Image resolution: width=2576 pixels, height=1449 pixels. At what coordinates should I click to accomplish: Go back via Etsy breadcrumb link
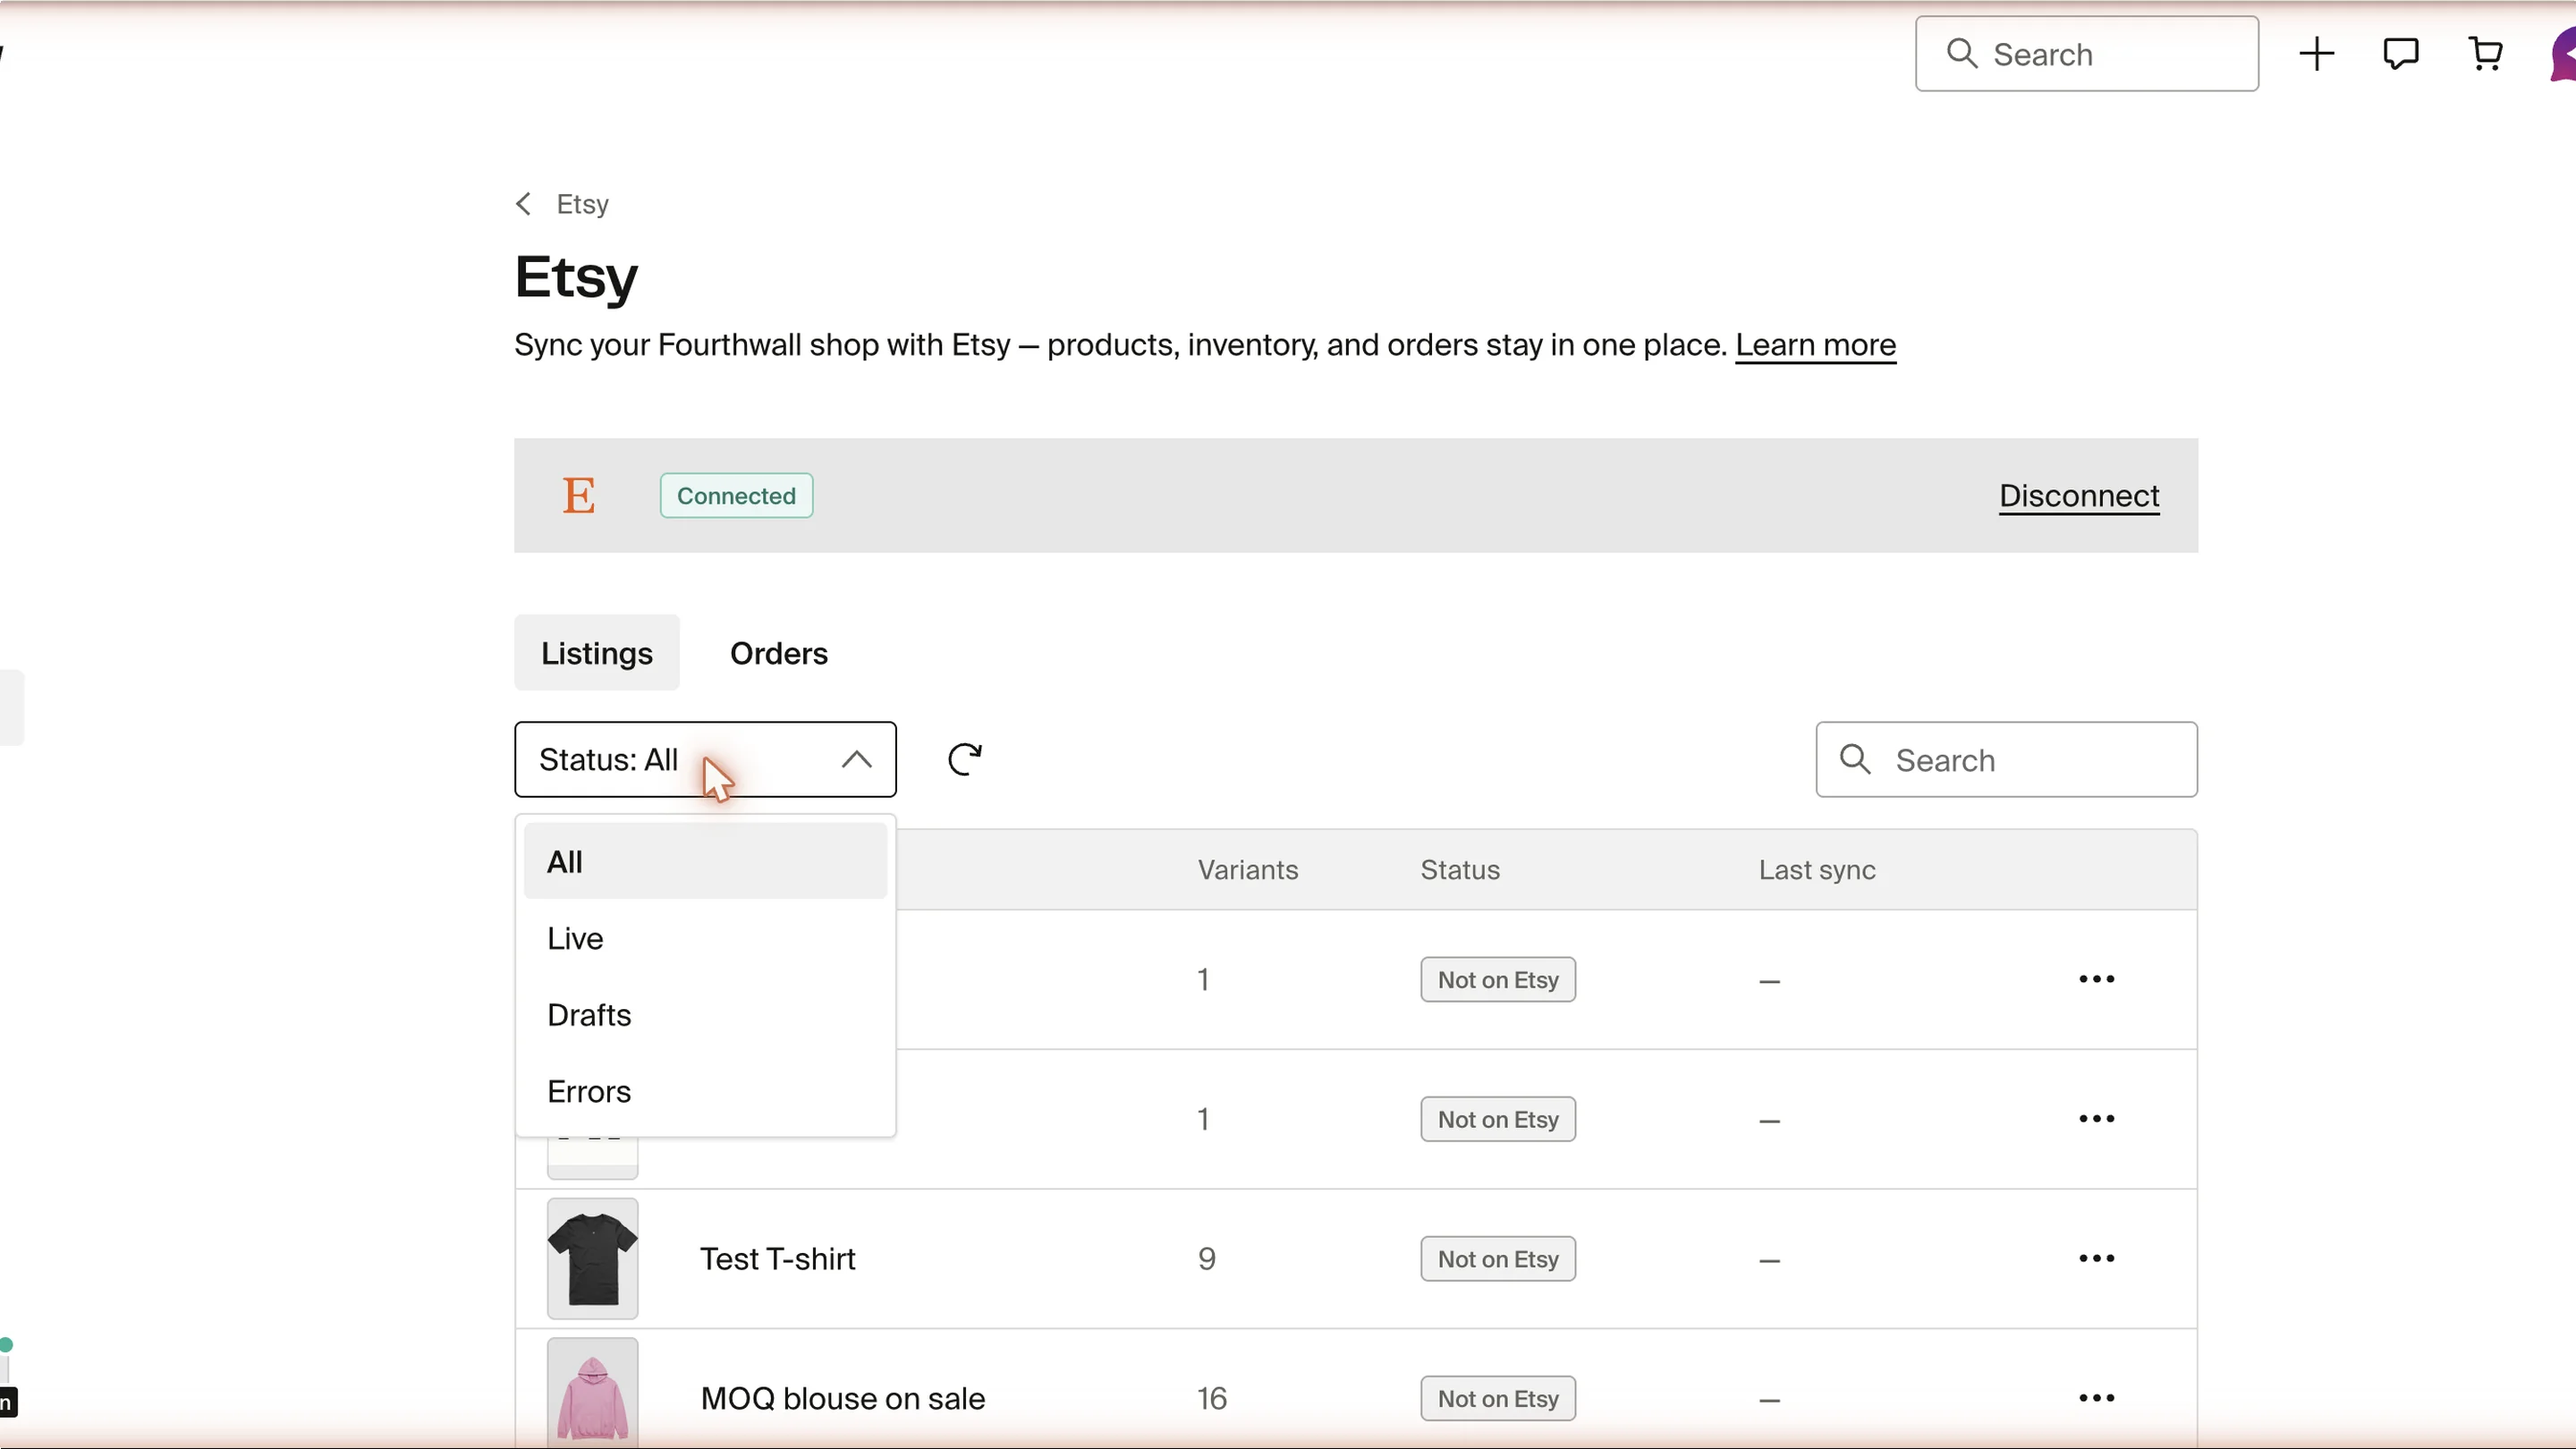tap(583, 204)
